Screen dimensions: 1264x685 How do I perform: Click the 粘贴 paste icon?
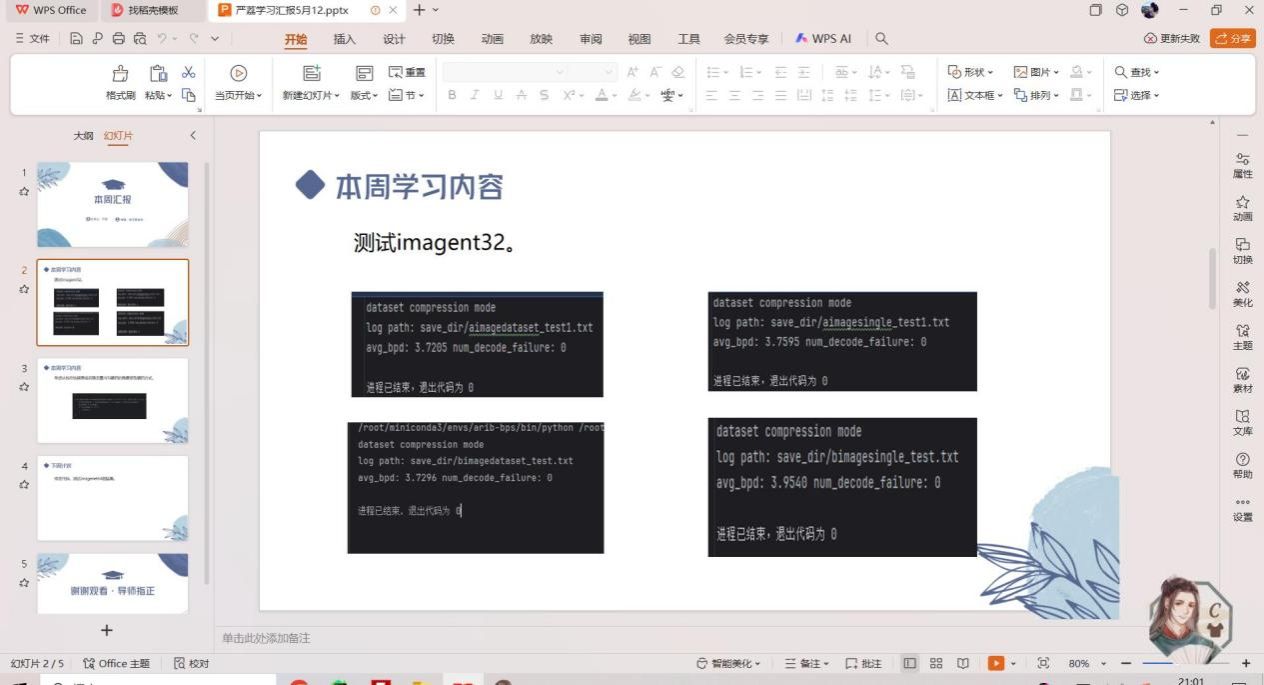click(x=158, y=73)
